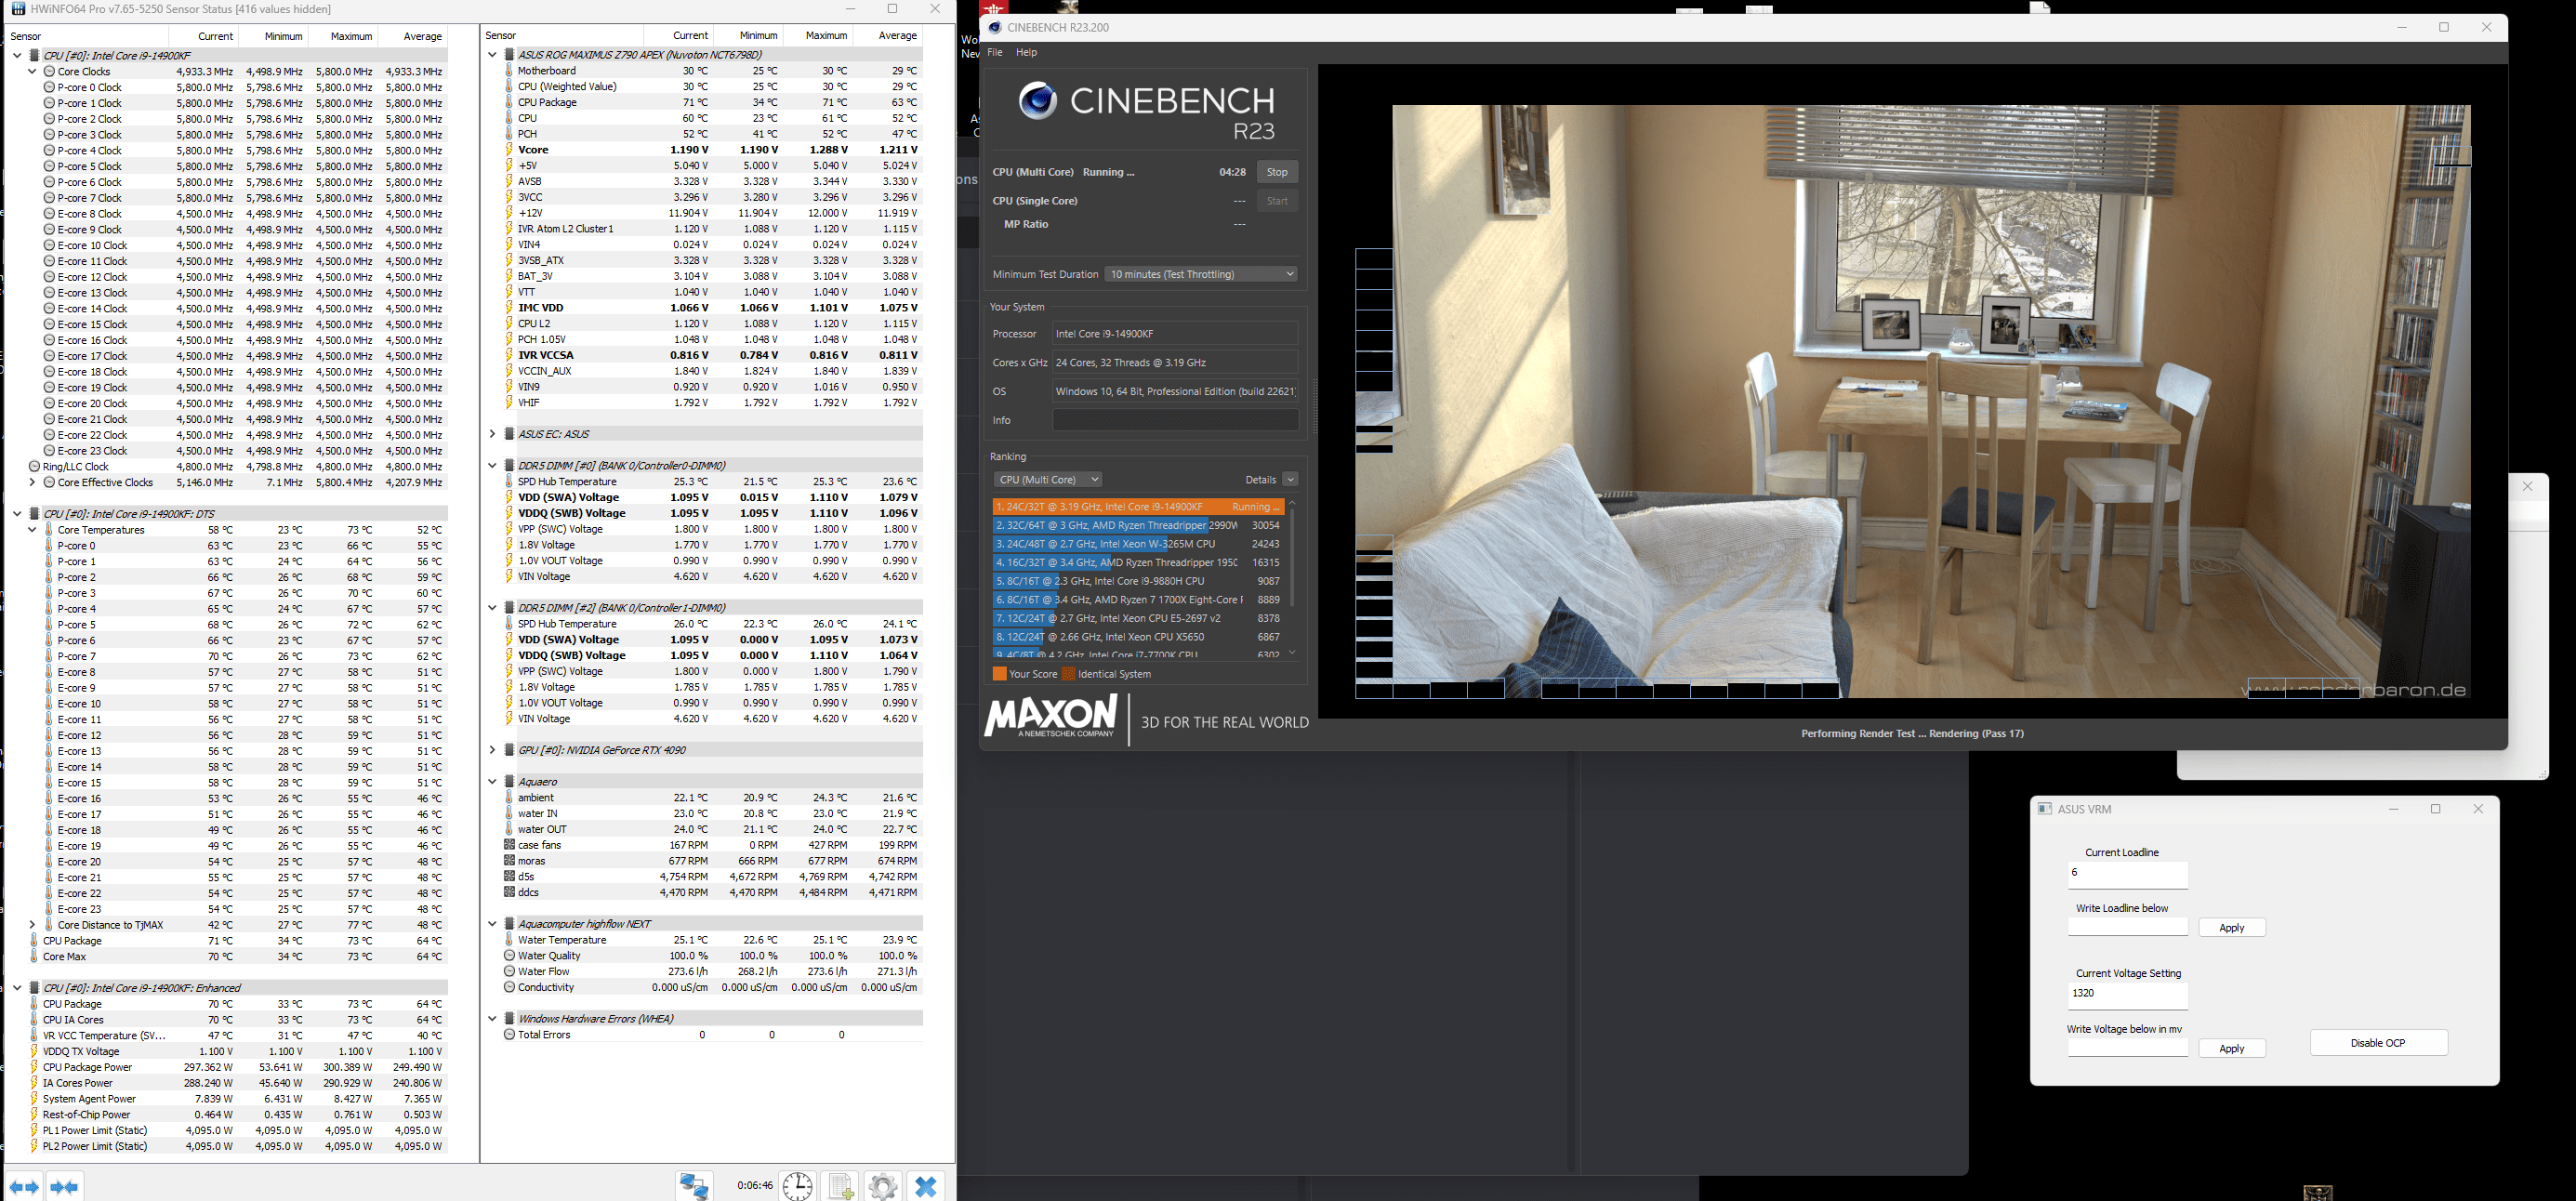This screenshot has width=2576, height=1201.
Task: Start logging with the sheet-plus icon
Action: (x=841, y=1186)
